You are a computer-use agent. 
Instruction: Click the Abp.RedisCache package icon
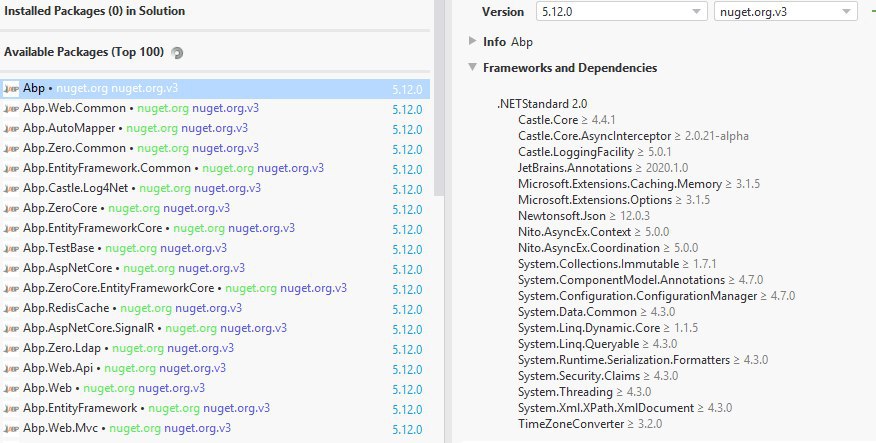coord(11,309)
